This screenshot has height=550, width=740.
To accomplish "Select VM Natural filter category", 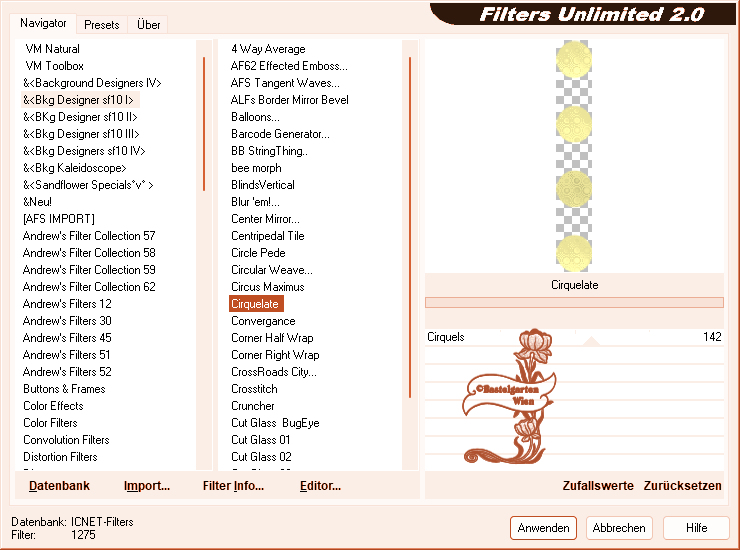I will (52, 49).
